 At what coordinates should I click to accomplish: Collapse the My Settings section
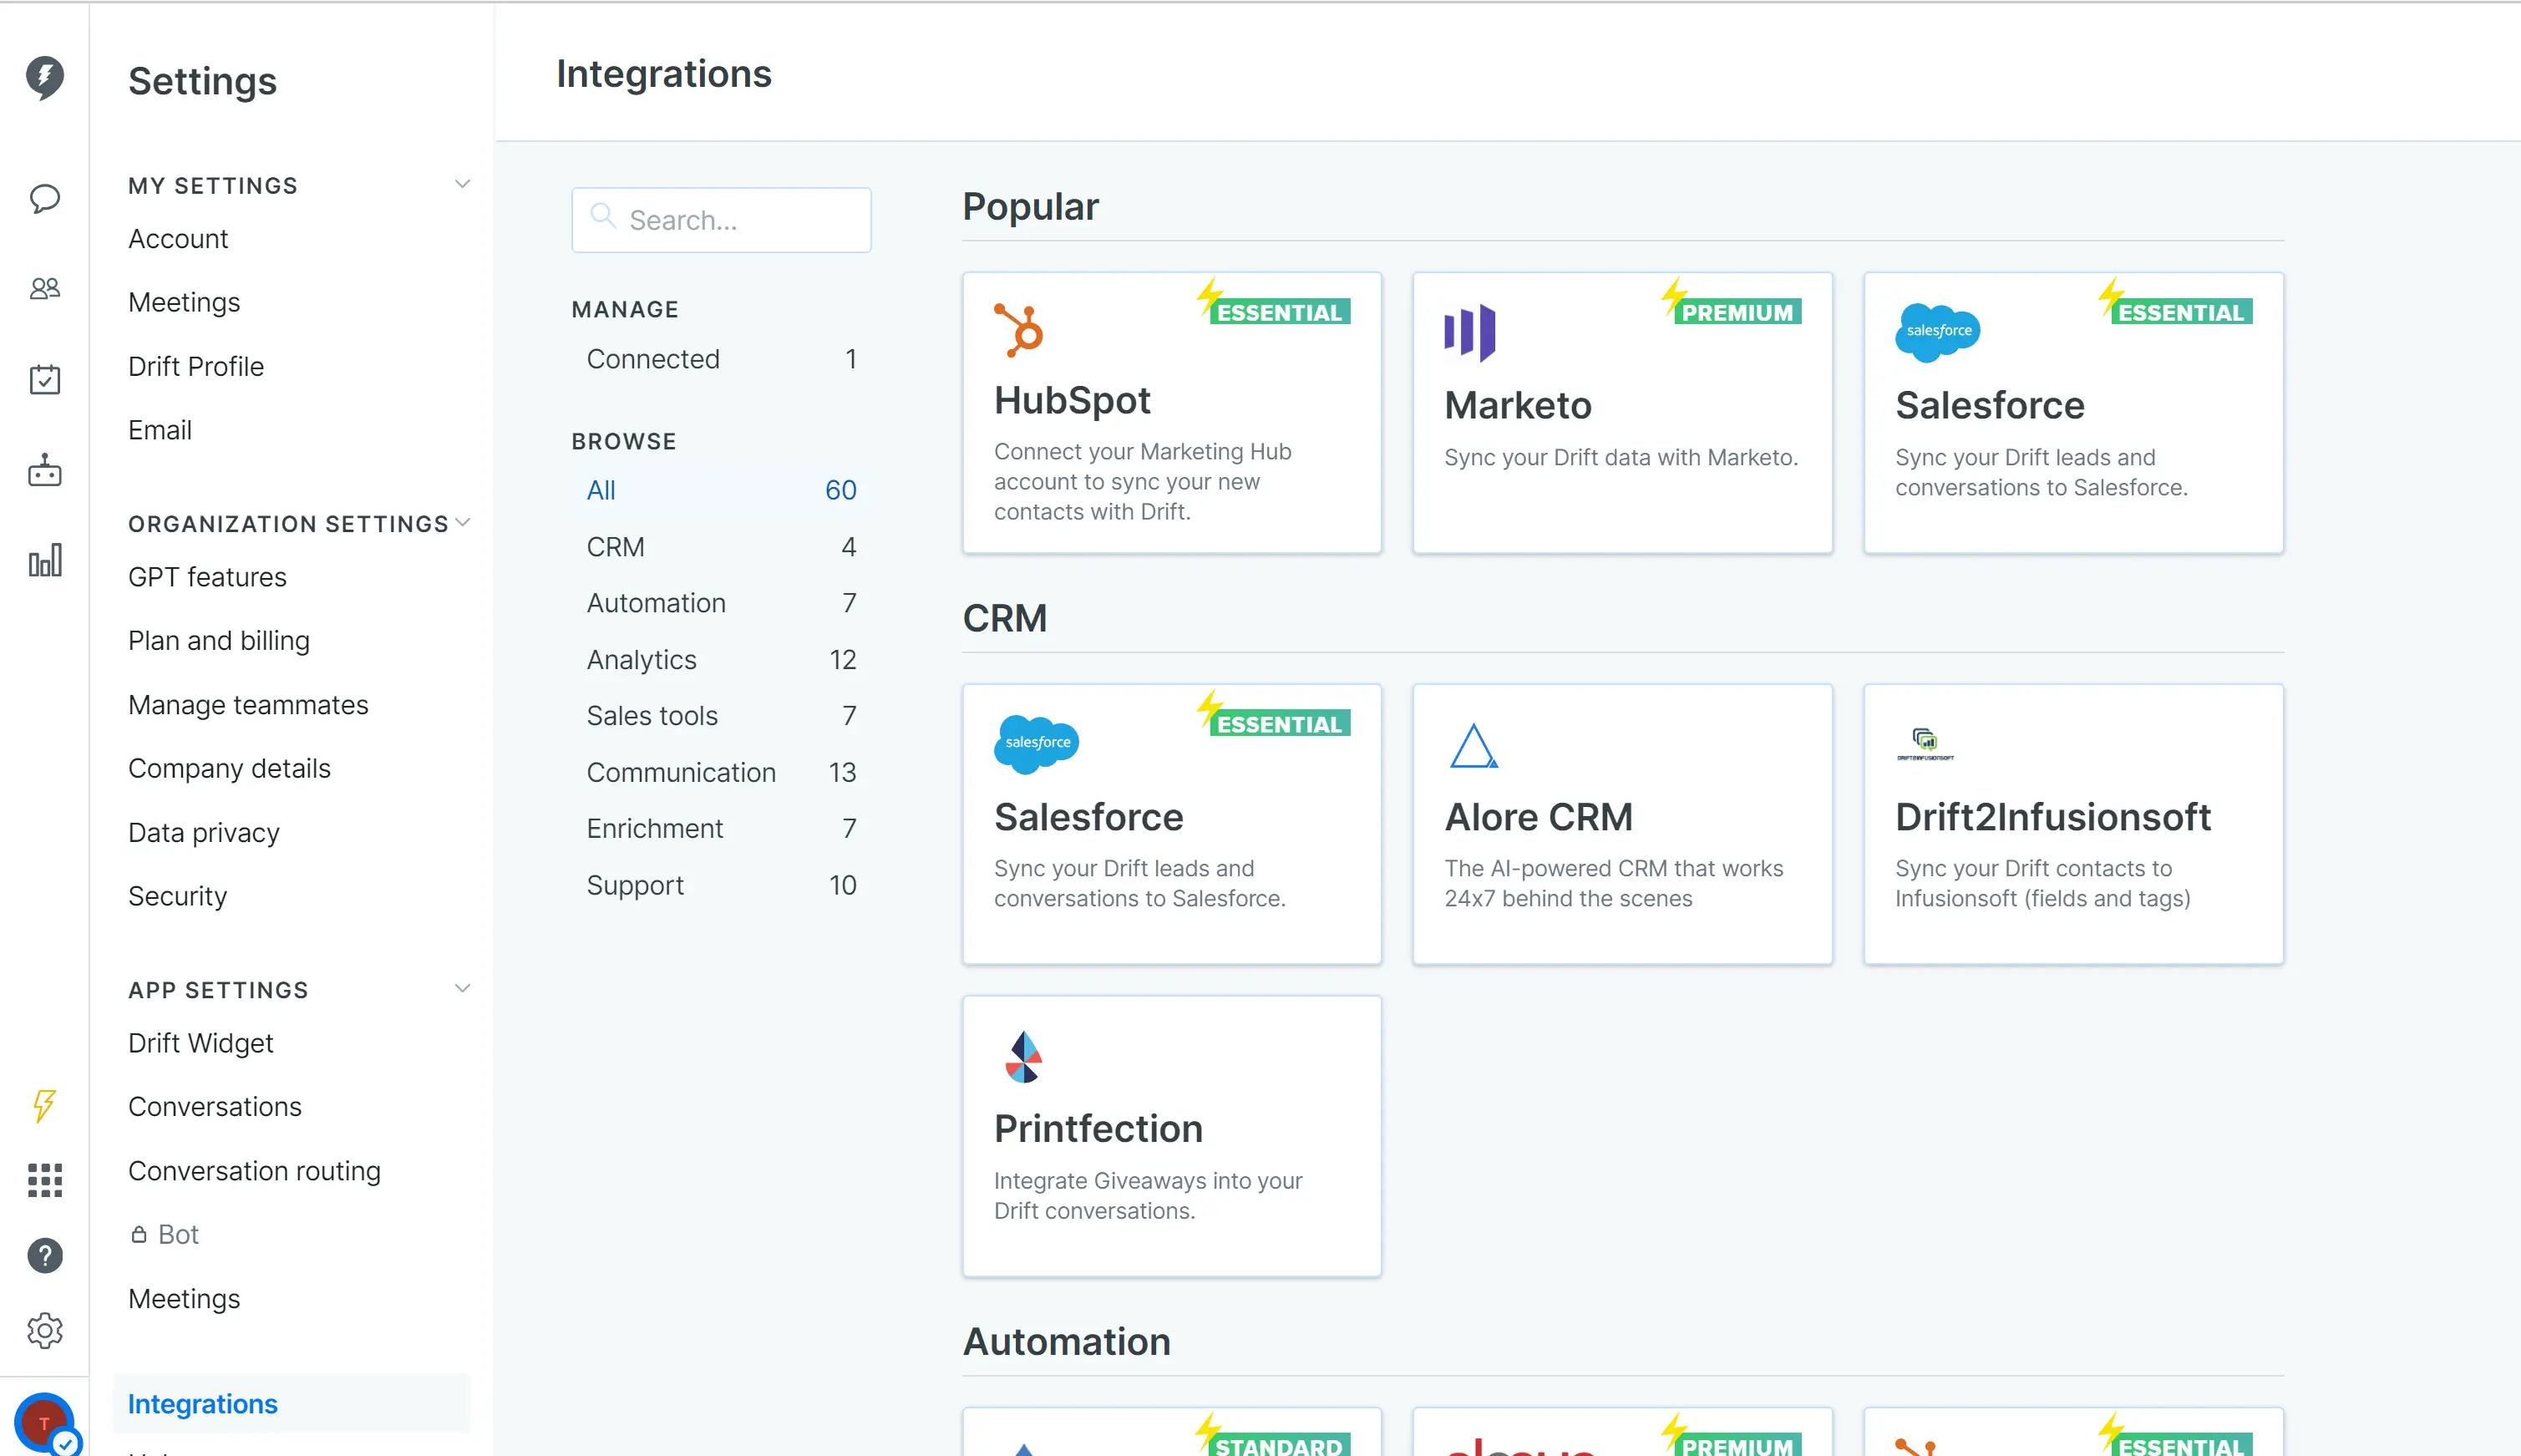coord(462,184)
